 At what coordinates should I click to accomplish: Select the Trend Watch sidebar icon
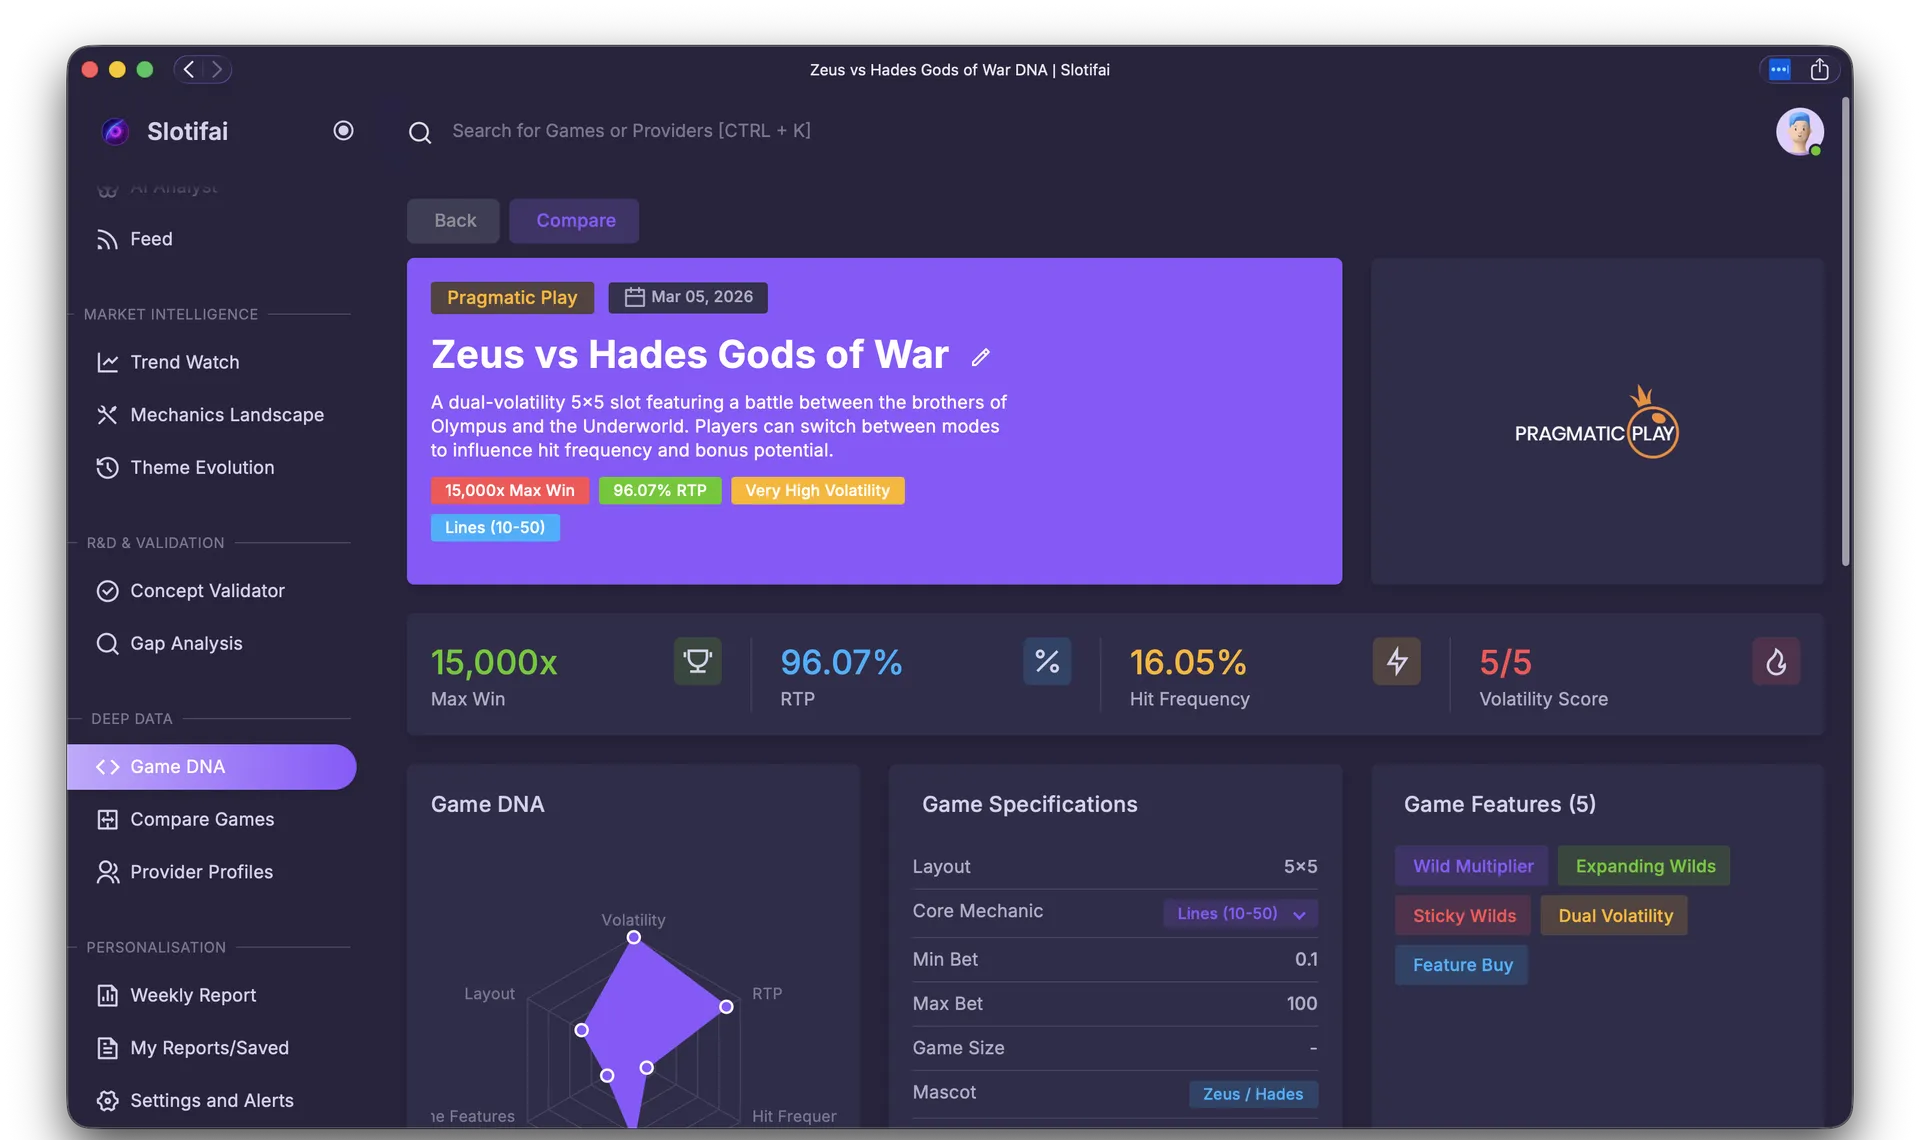tap(108, 362)
